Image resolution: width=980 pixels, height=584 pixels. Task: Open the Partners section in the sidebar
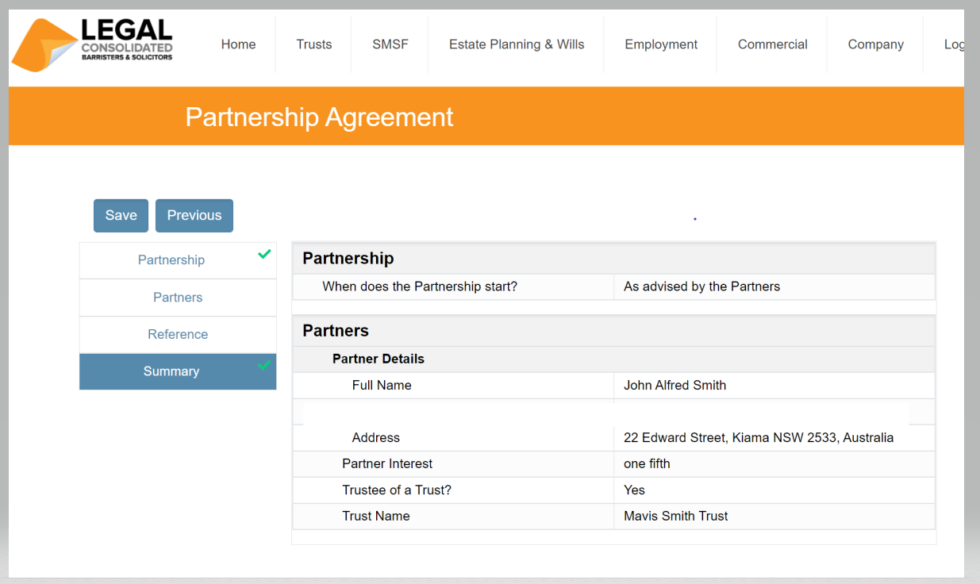pyautogui.click(x=177, y=296)
